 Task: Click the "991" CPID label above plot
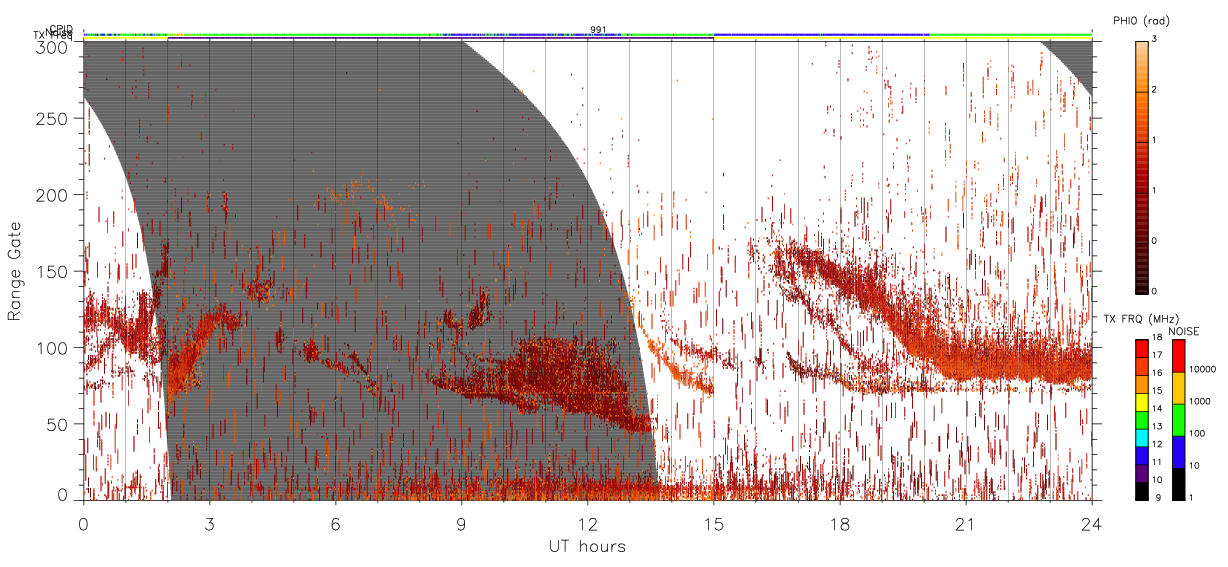[598, 29]
